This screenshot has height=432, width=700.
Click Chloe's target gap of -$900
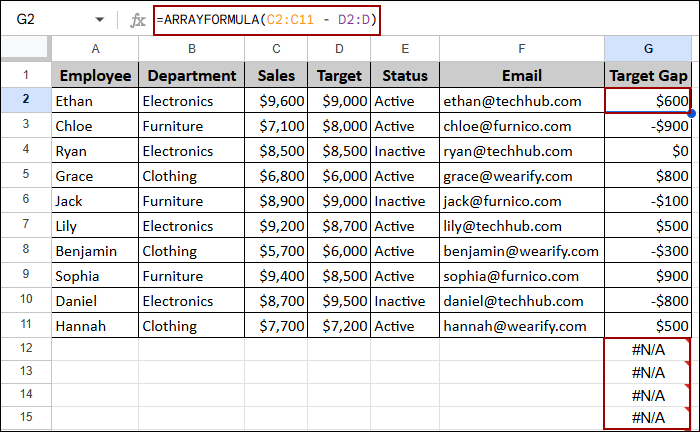(x=648, y=126)
